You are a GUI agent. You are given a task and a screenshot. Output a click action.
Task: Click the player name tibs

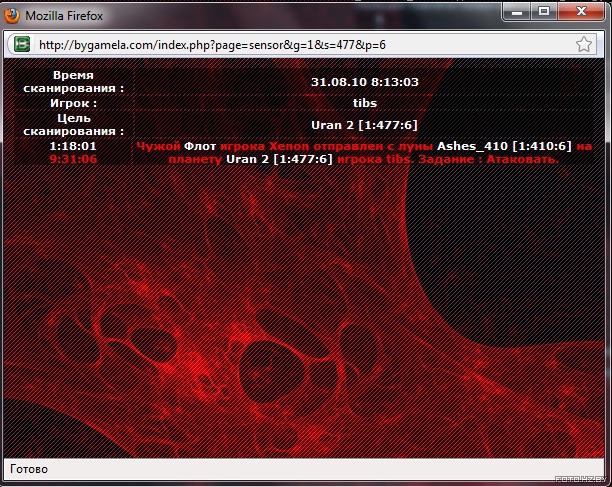(365, 103)
